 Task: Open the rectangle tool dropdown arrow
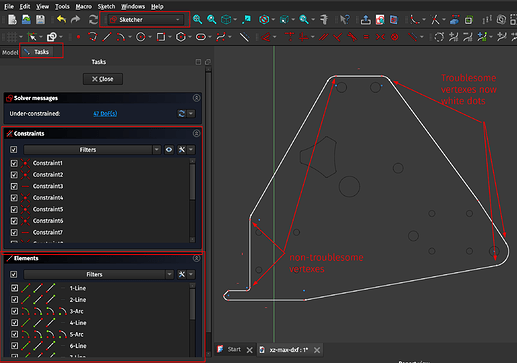pyautogui.click(x=169, y=37)
